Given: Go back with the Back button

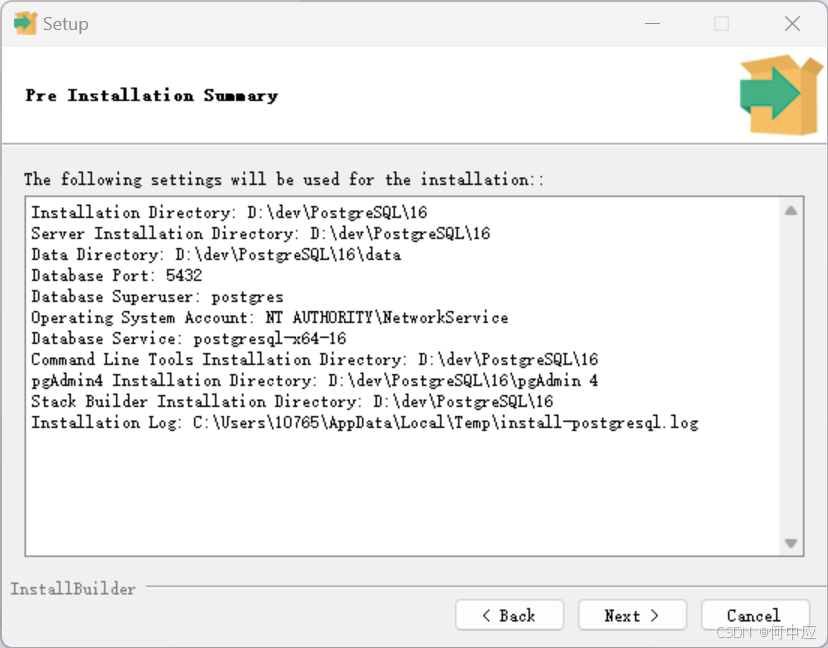Looking at the screenshot, I should coord(509,615).
